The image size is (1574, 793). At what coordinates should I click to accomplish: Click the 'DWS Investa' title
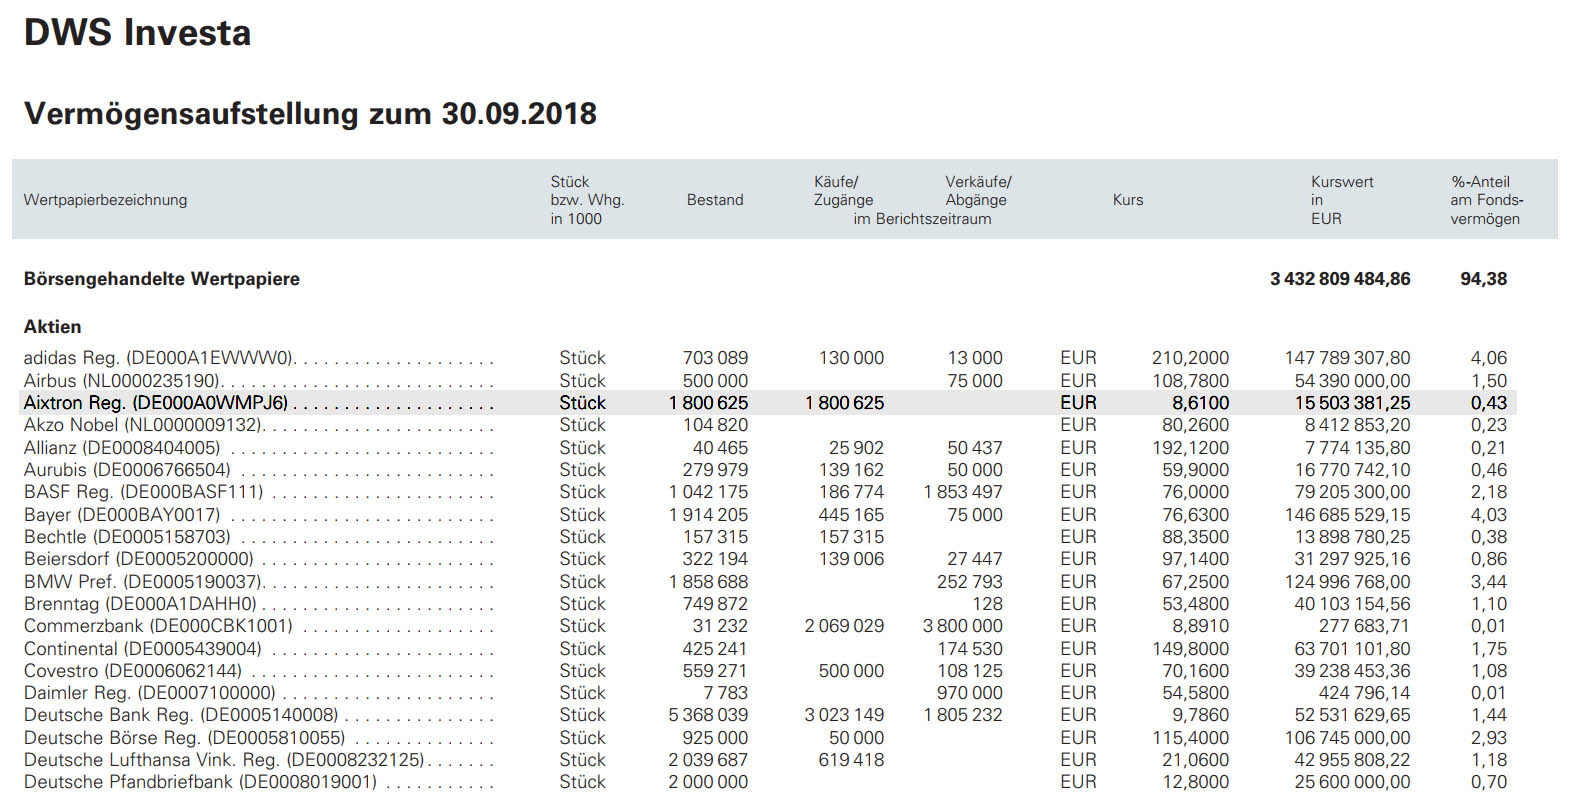(x=137, y=33)
